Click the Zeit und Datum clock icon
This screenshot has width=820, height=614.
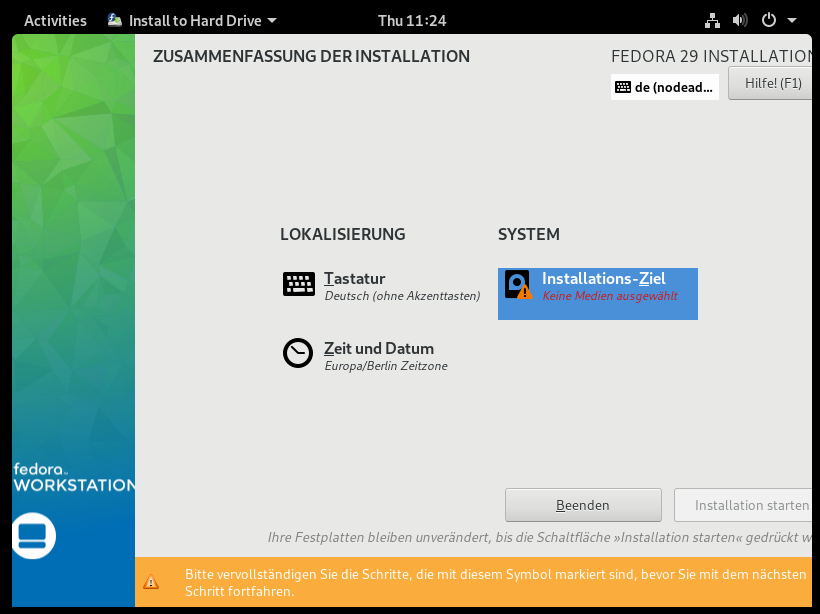[x=298, y=353]
